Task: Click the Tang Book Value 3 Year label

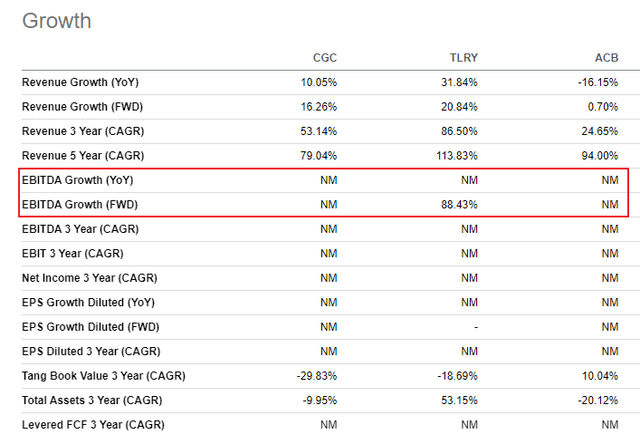Action: 102,376
